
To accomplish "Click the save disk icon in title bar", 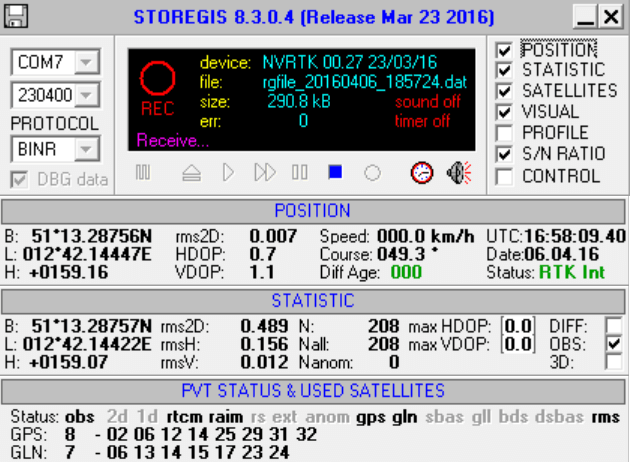I will coord(17,16).
